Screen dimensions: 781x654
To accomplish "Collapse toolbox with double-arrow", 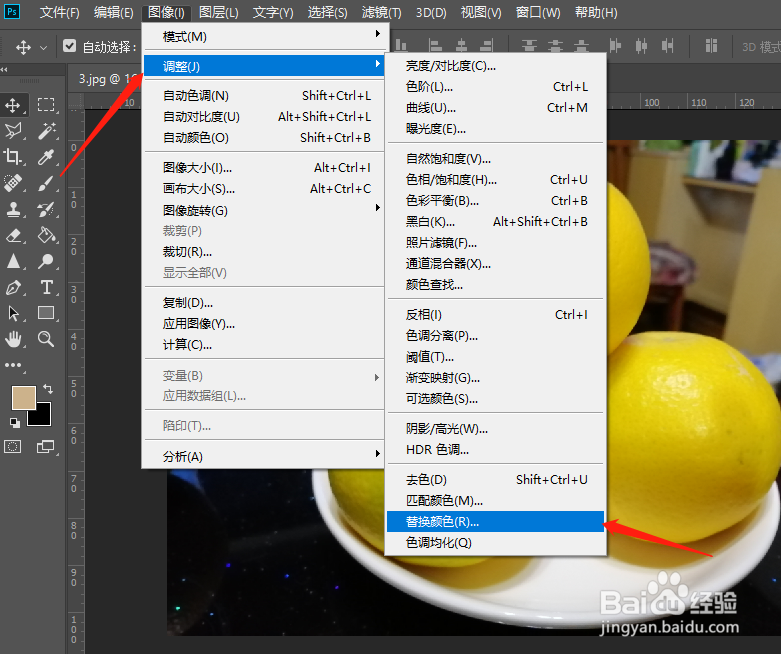I will tap(4, 70).
